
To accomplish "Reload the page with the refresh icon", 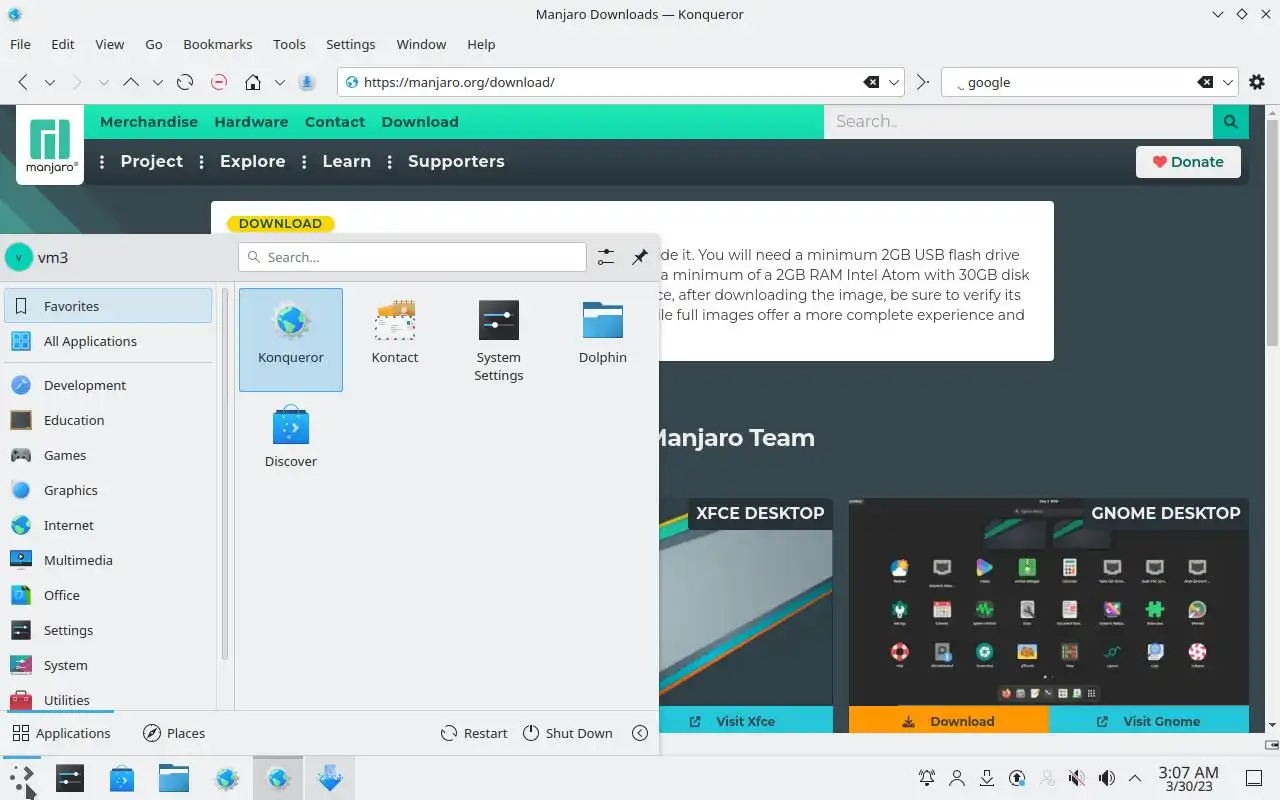I will click(x=185, y=82).
